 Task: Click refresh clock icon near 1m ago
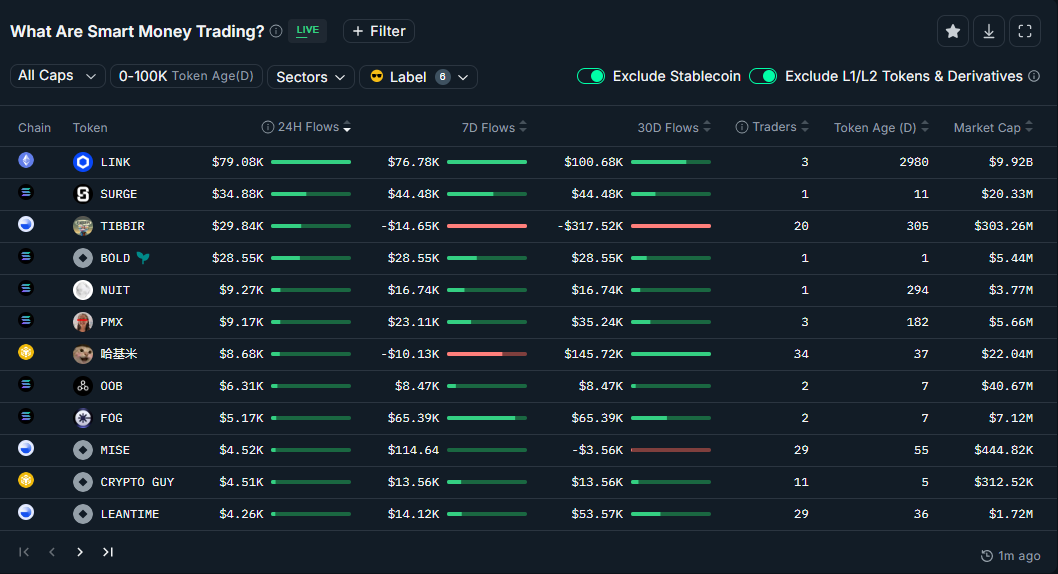click(x=986, y=556)
